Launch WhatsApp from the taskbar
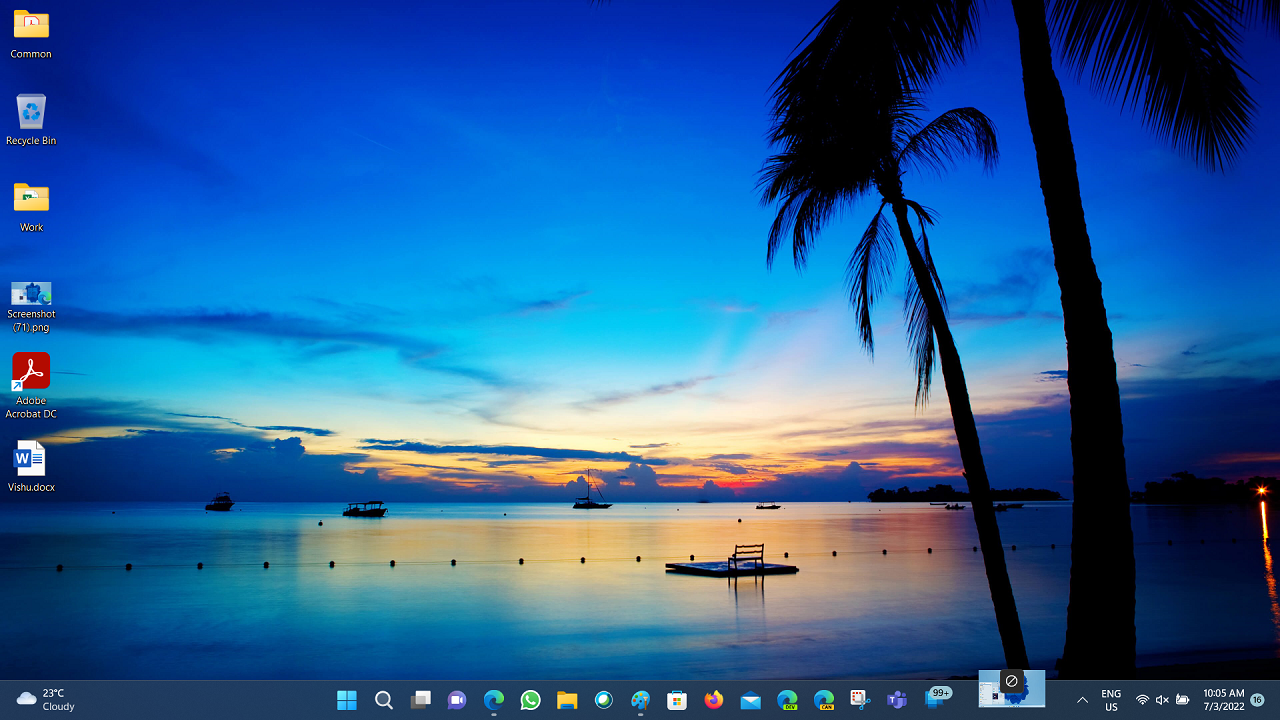The width and height of the screenshot is (1280, 720). pyautogui.click(x=531, y=700)
